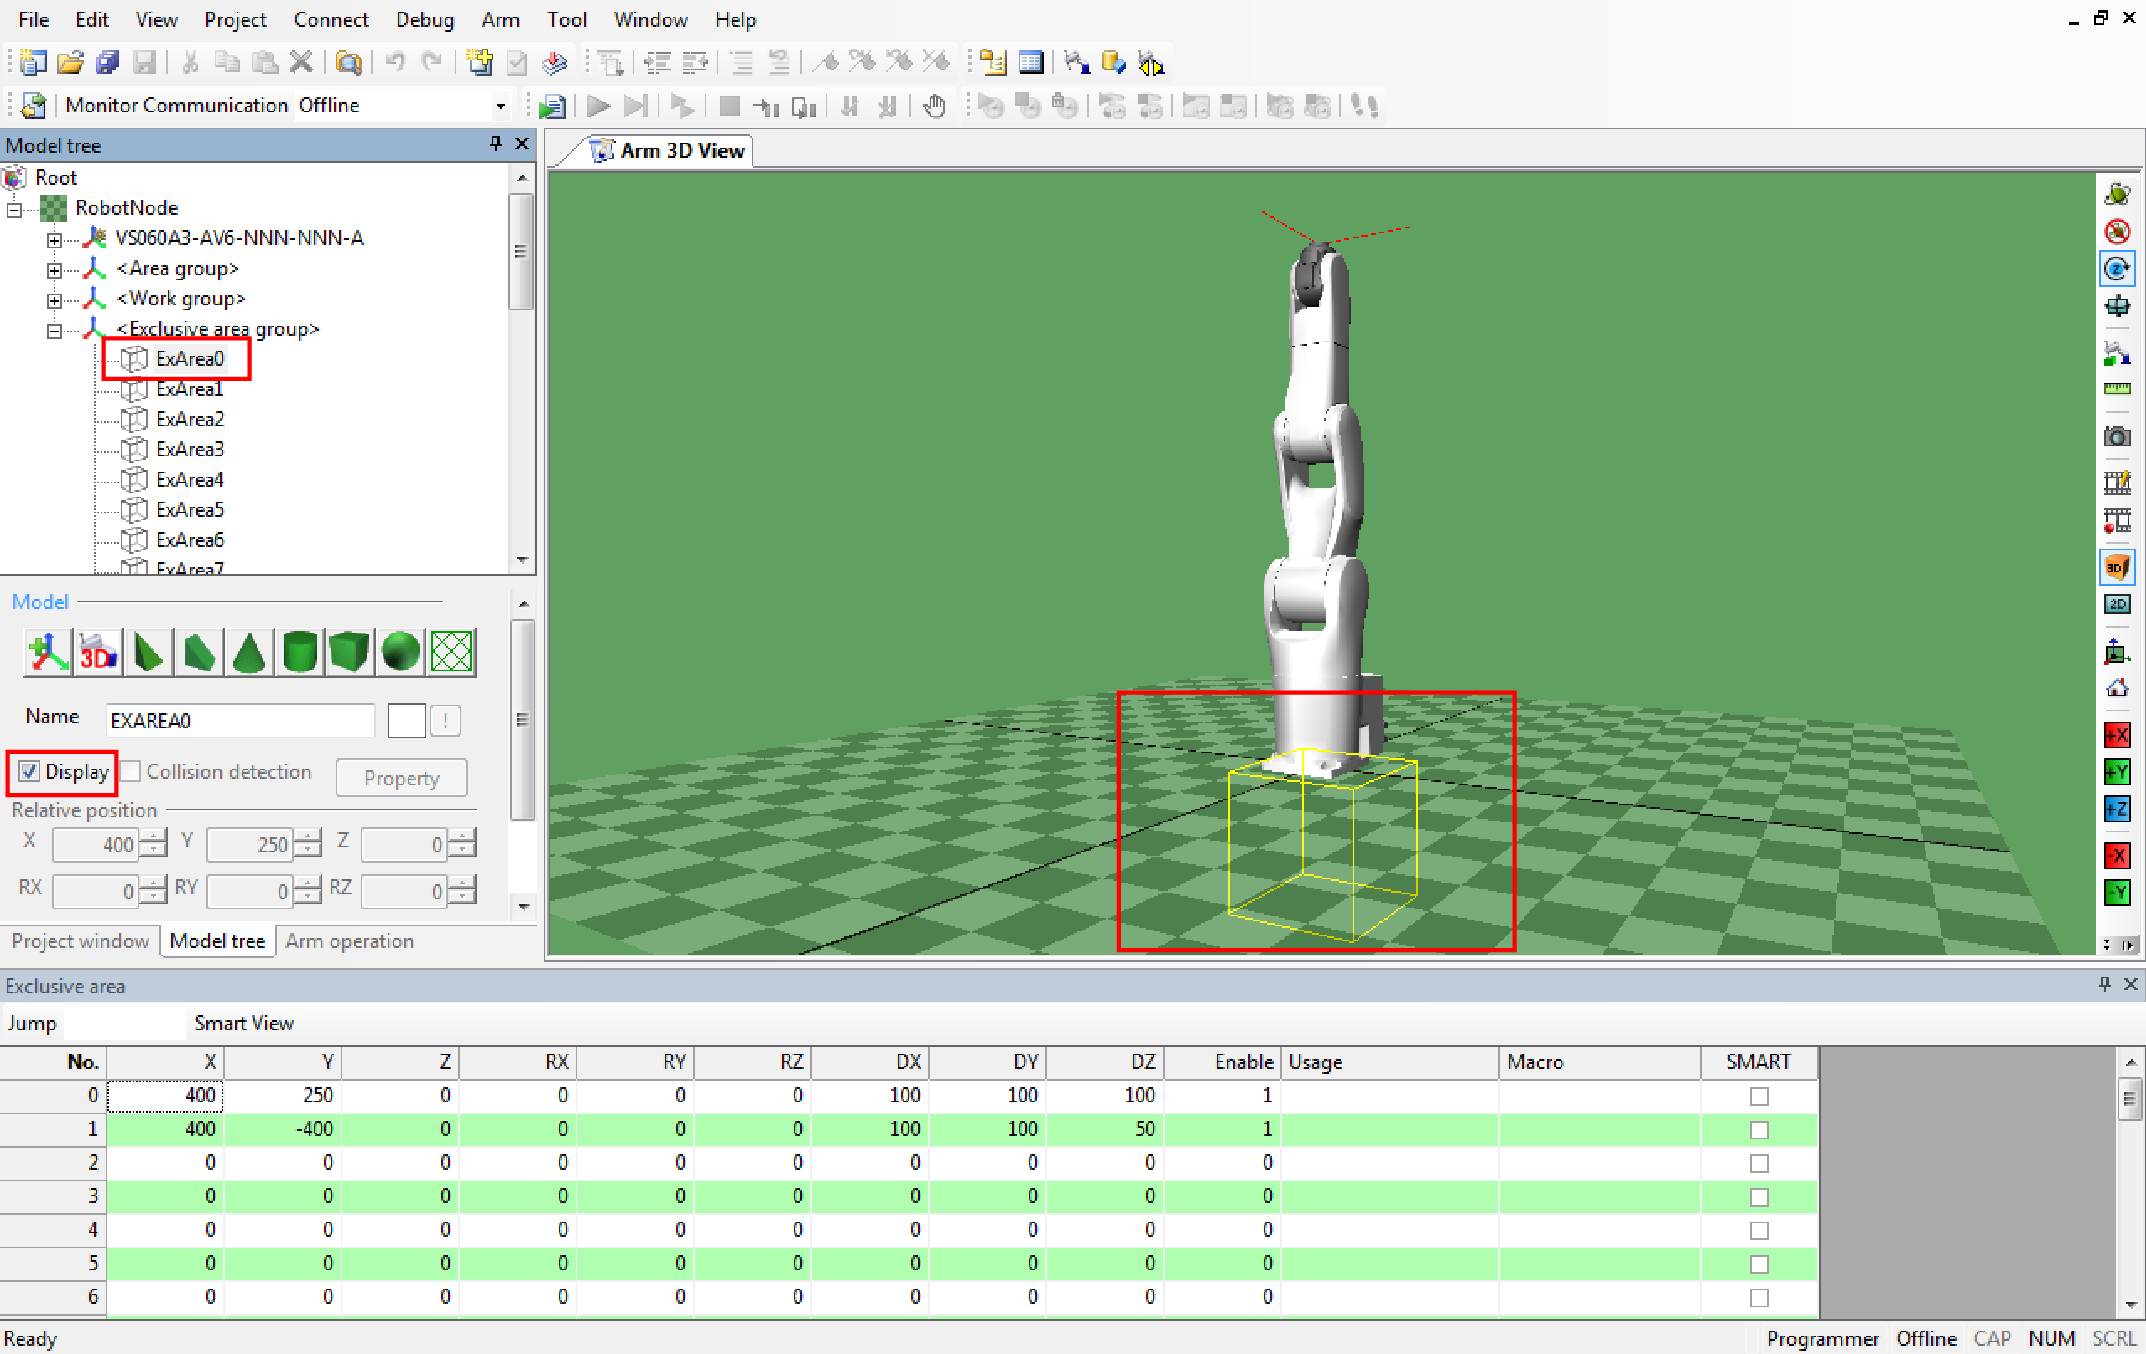Expand the Area group node
This screenshot has width=2146, height=1354.
pyautogui.click(x=55, y=270)
